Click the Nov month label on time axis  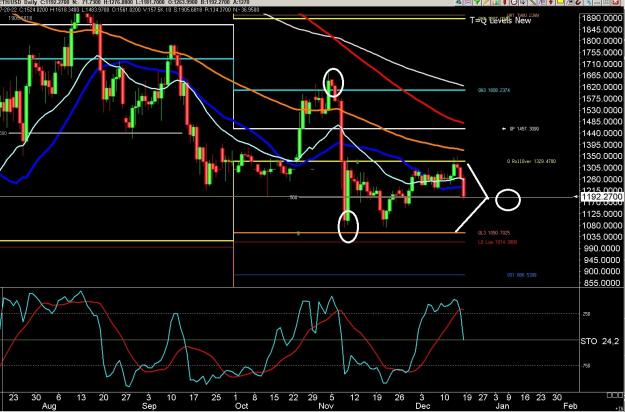[327, 406]
